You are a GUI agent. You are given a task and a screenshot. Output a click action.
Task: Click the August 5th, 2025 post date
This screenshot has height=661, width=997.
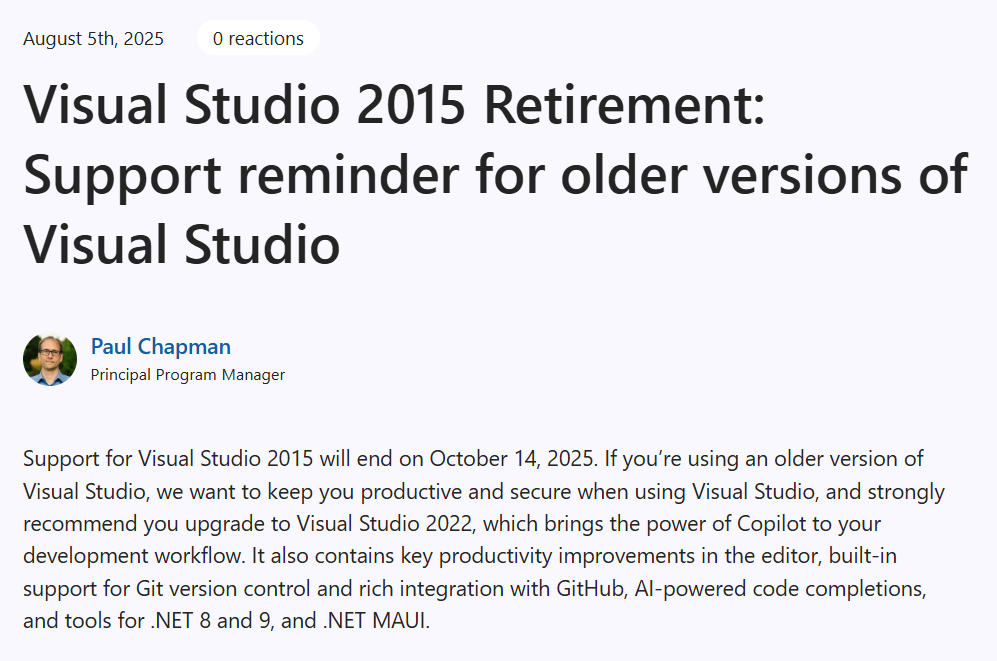coord(93,39)
